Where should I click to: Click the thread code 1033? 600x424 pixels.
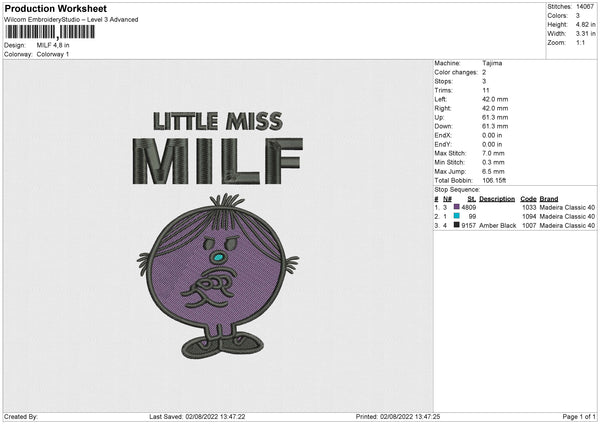(529, 207)
